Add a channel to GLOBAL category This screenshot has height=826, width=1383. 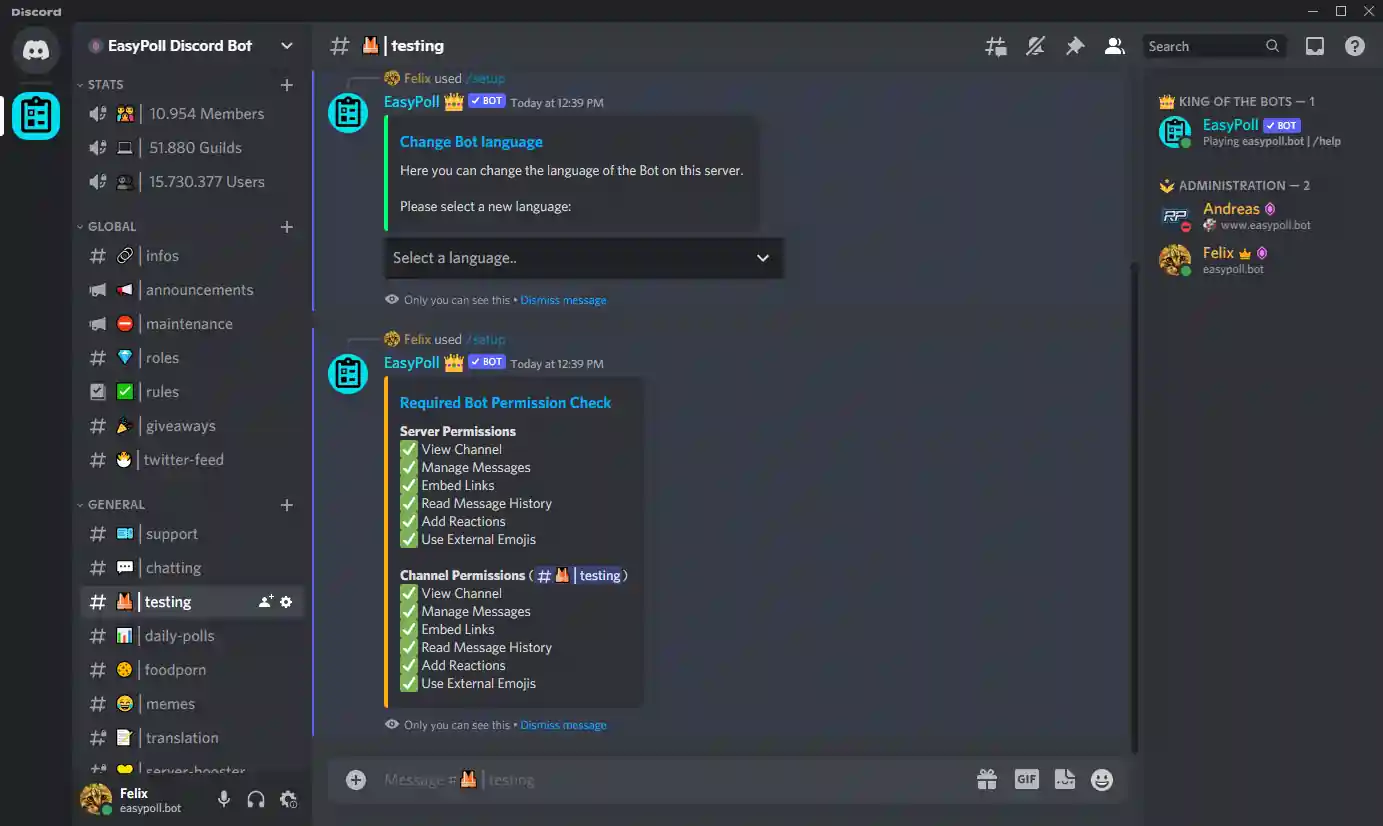pos(287,227)
